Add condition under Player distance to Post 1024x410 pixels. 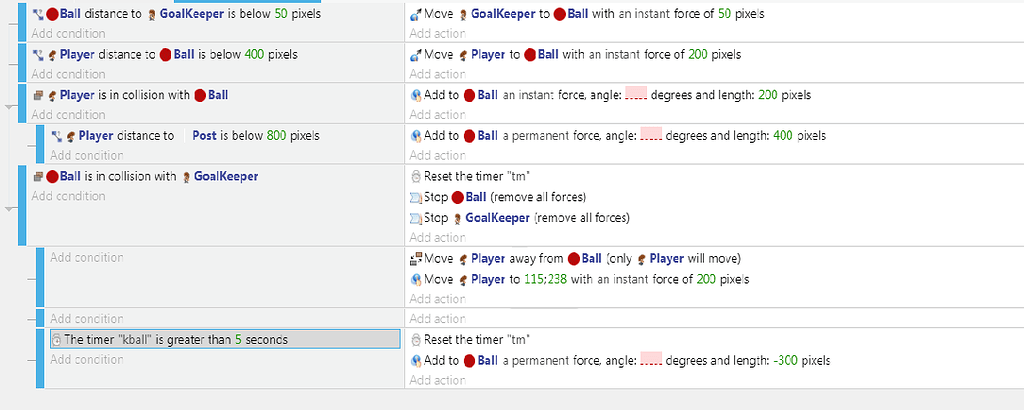click(87, 155)
